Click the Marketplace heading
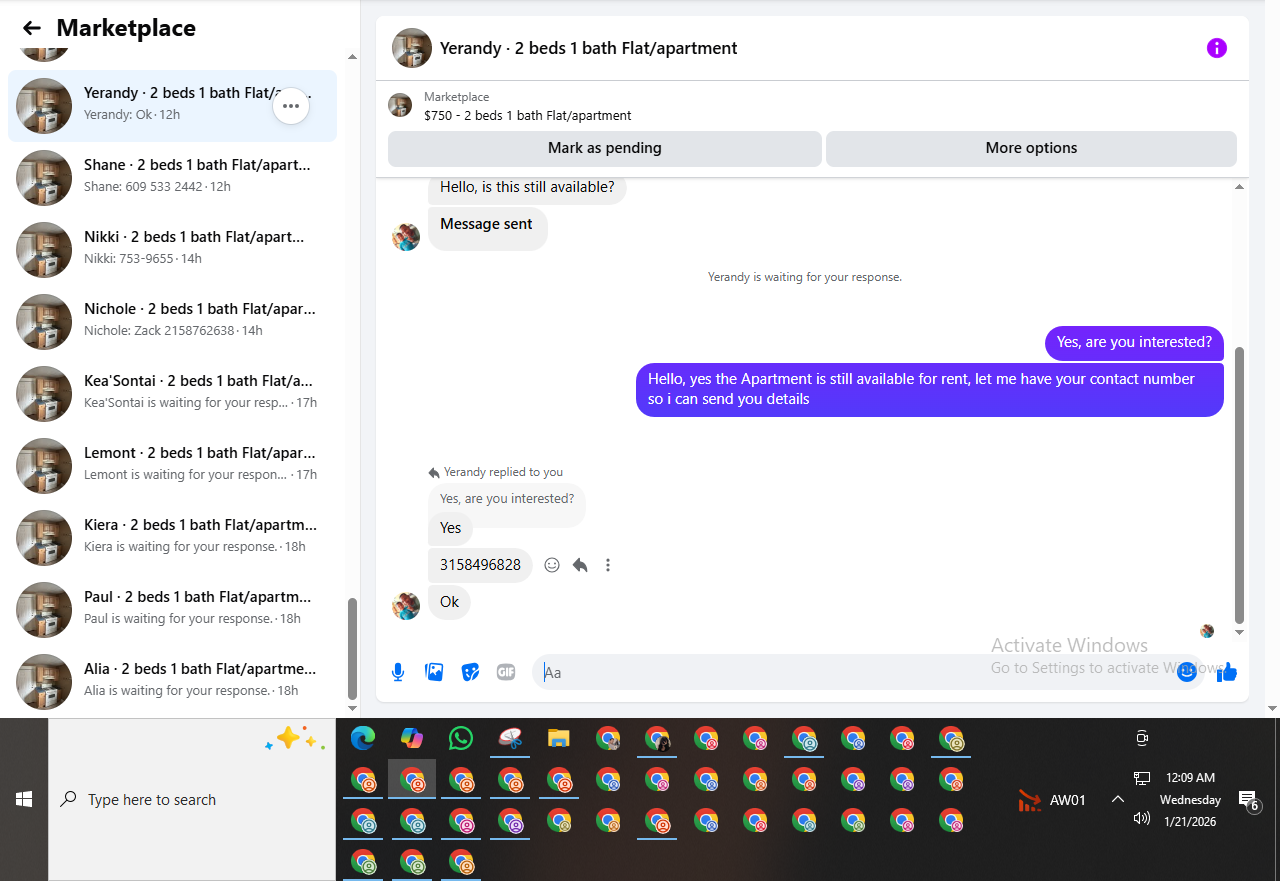The height and width of the screenshot is (881, 1280). (x=126, y=28)
